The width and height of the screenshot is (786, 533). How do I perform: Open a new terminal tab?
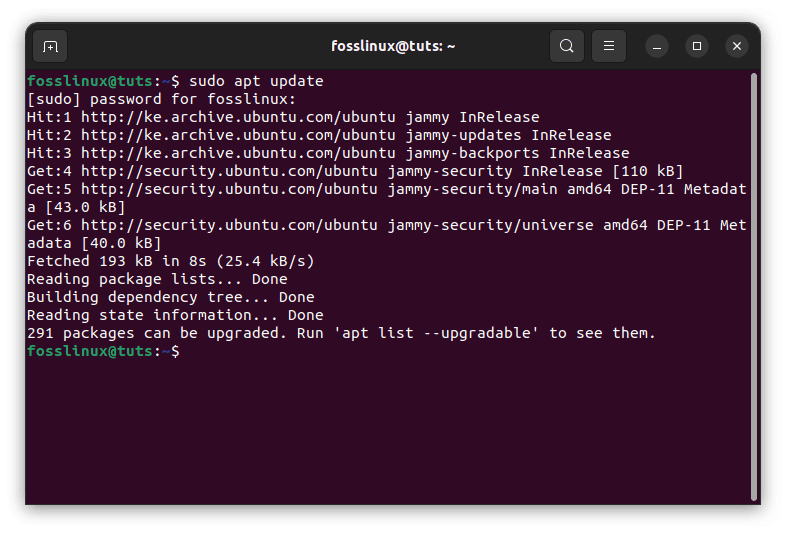50,46
